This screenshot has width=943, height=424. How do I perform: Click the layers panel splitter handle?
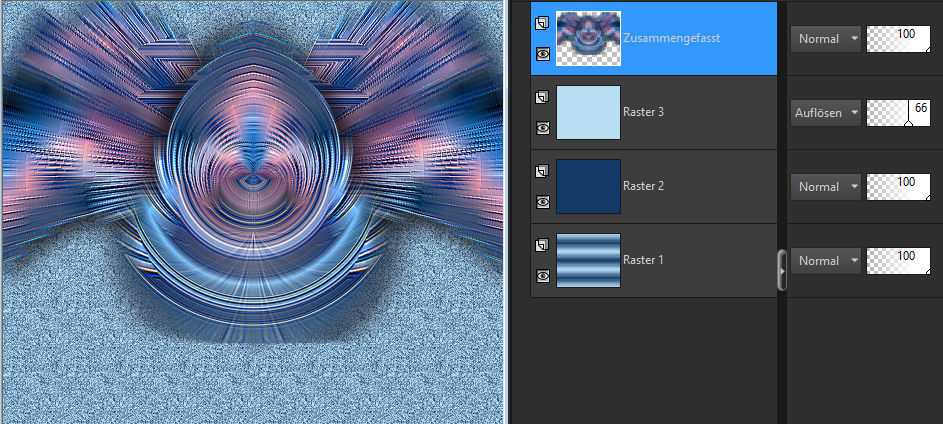coord(782,270)
